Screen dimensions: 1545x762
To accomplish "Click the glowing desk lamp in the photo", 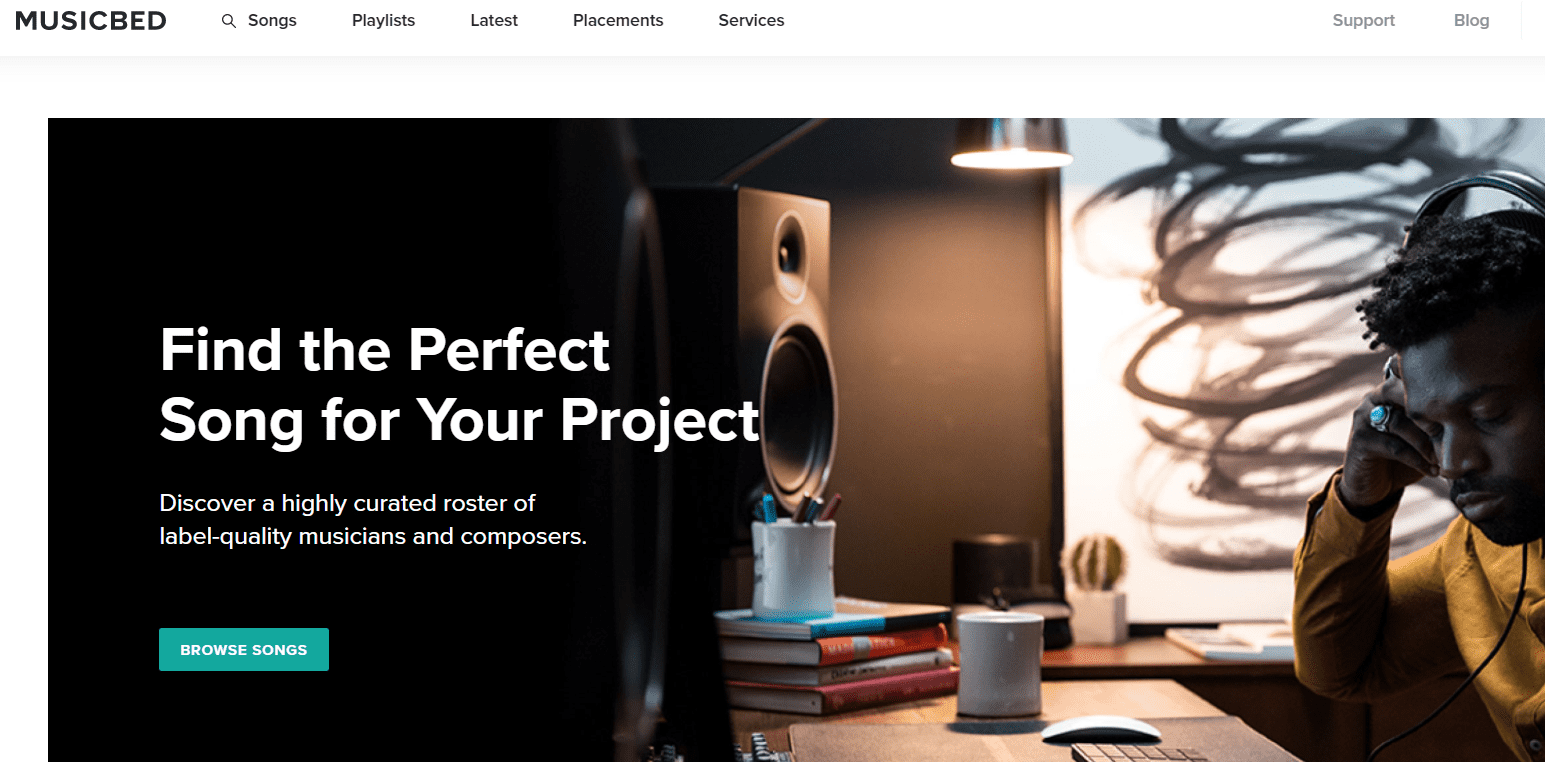I will pyautogui.click(x=1010, y=145).
